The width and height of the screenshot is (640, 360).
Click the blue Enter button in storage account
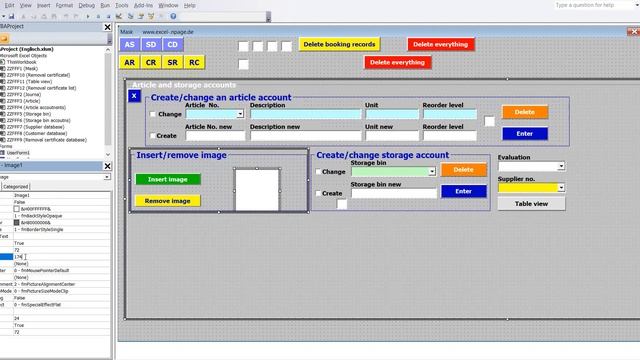pyautogui.click(x=464, y=191)
